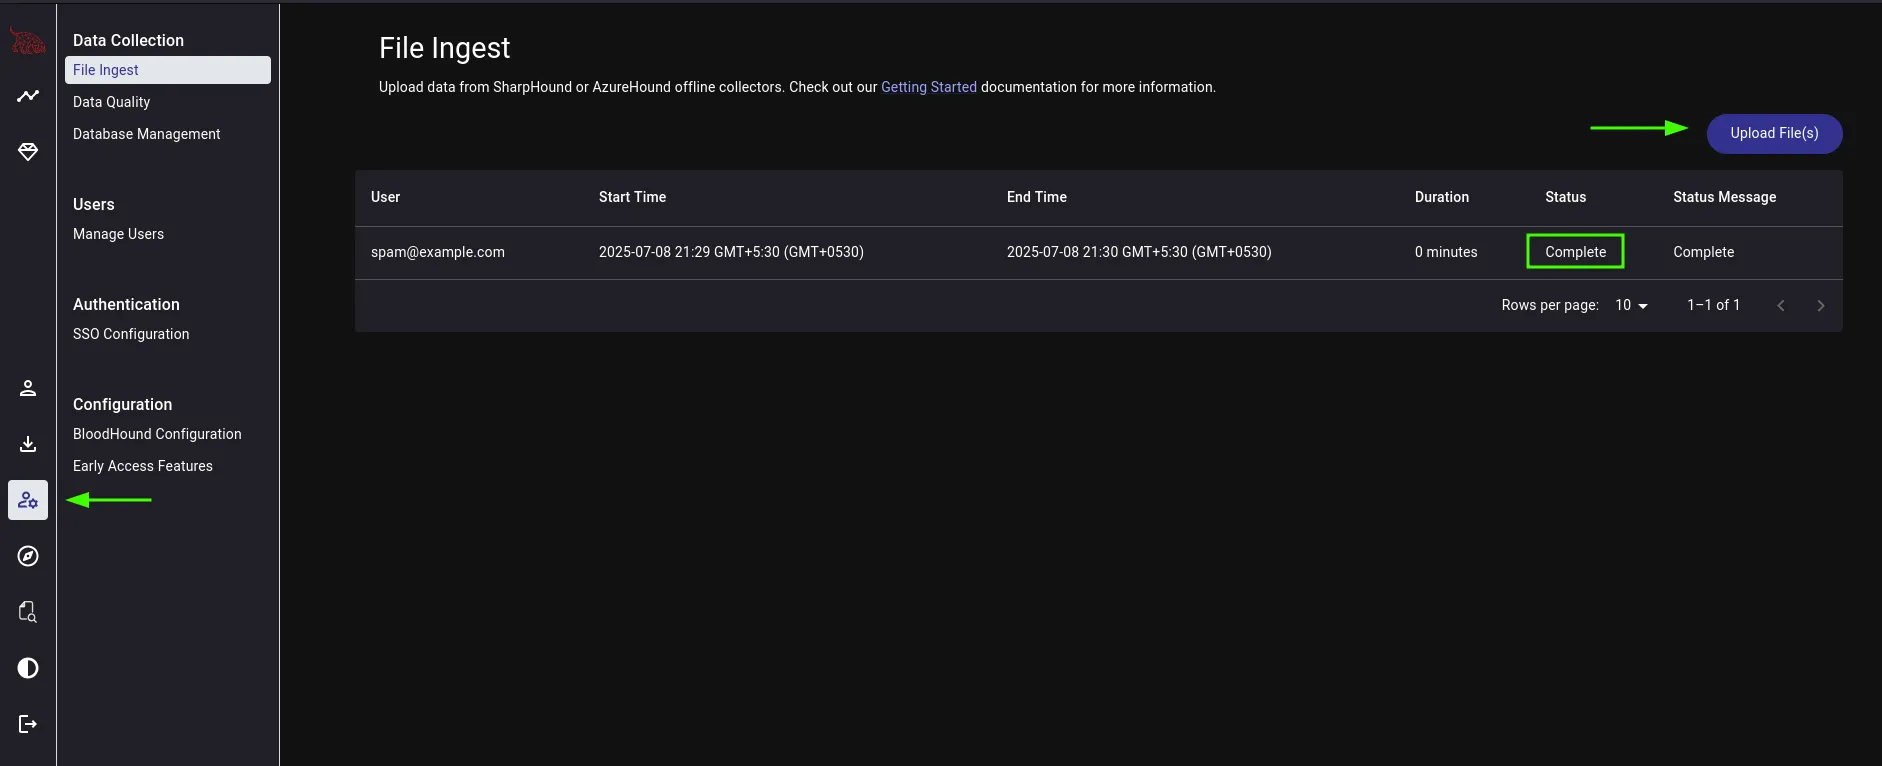Click the Log Out icon

tap(28, 724)
